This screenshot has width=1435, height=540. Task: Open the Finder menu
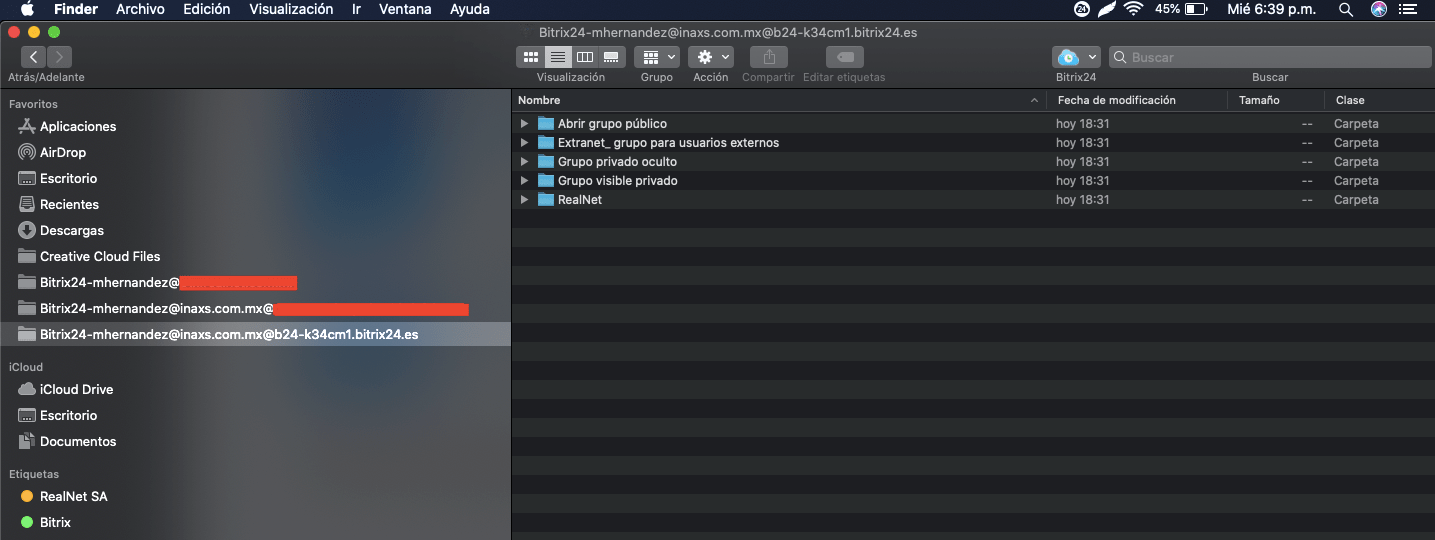coord(76,9)
